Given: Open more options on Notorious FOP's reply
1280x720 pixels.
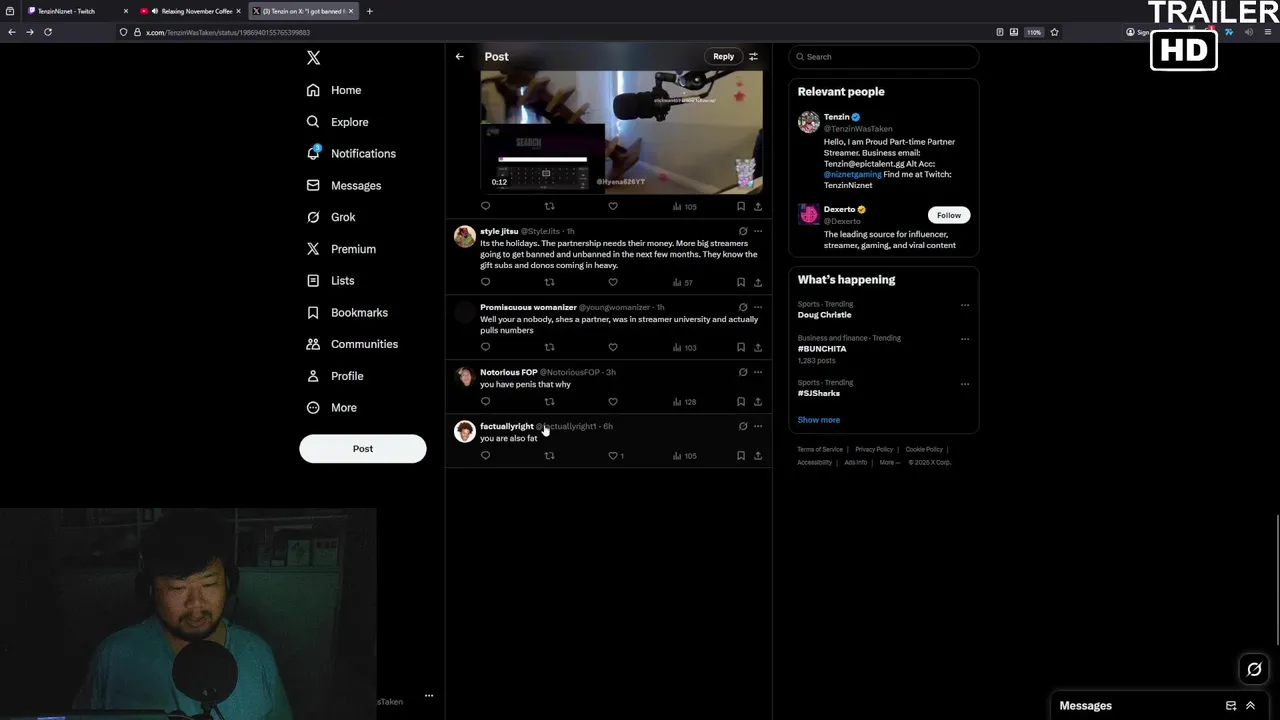Looking at the screenshot, I should tap(758, 372).
